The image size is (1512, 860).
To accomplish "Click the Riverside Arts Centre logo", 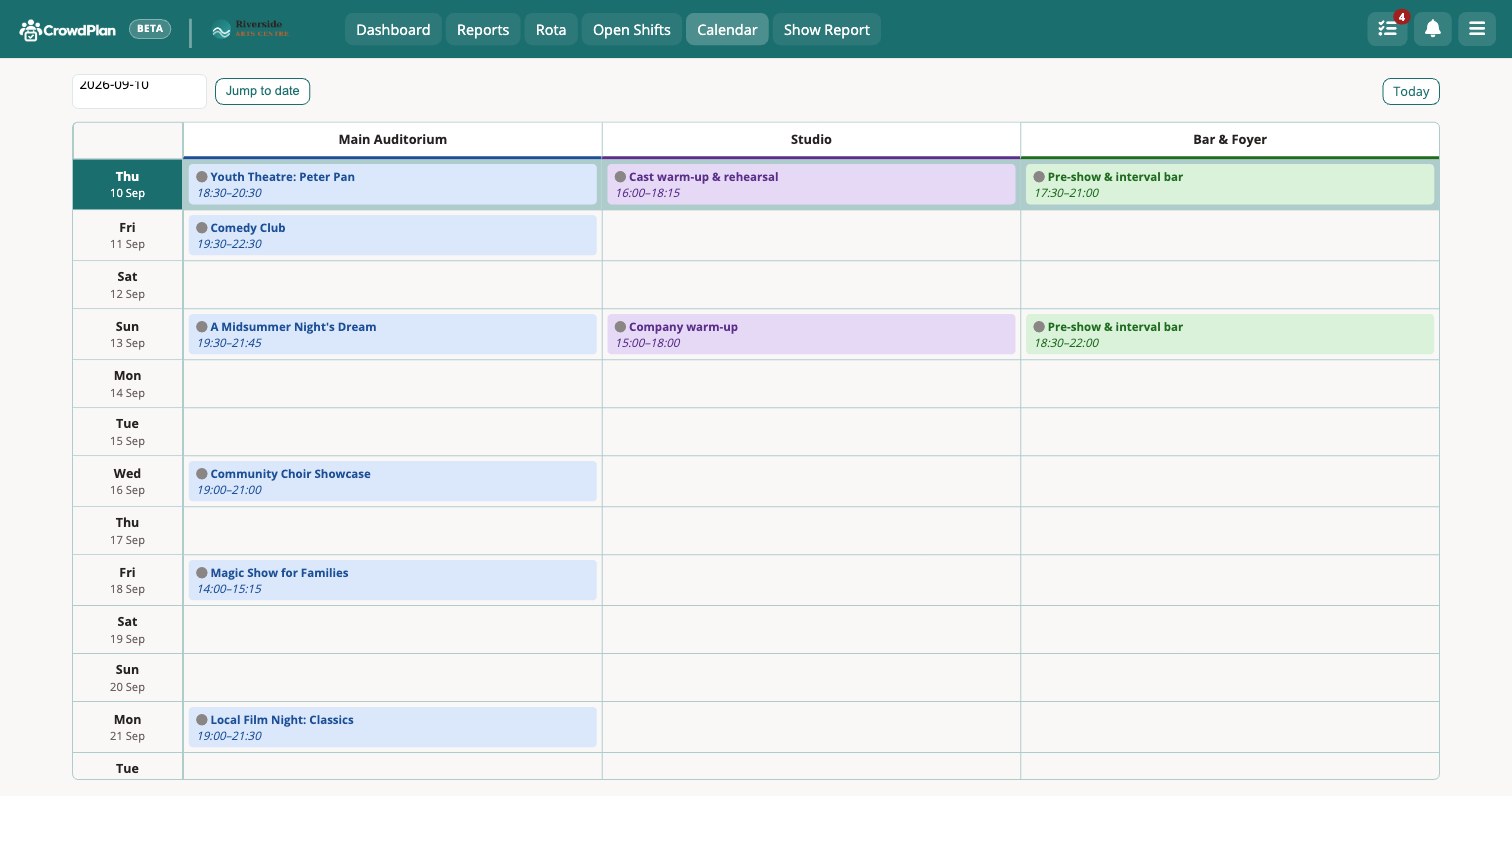I will pyautogui.click(x=251, y=30).
